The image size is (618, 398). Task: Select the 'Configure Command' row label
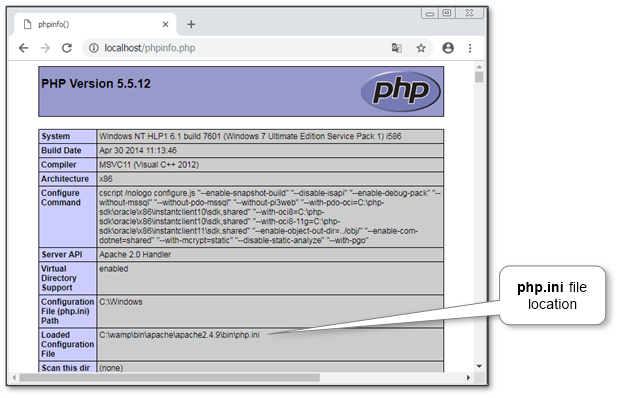pyautogui.click(x=61, y=198)
